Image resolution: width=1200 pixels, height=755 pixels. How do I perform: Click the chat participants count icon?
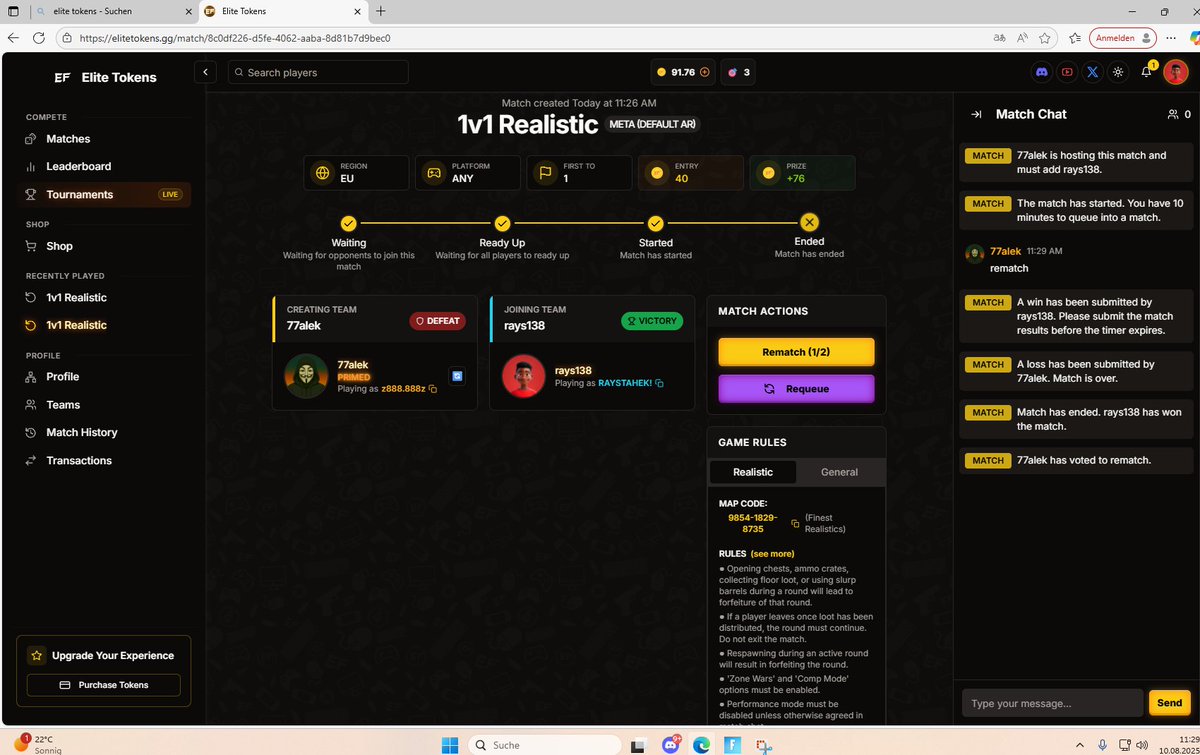point(1179,114)
